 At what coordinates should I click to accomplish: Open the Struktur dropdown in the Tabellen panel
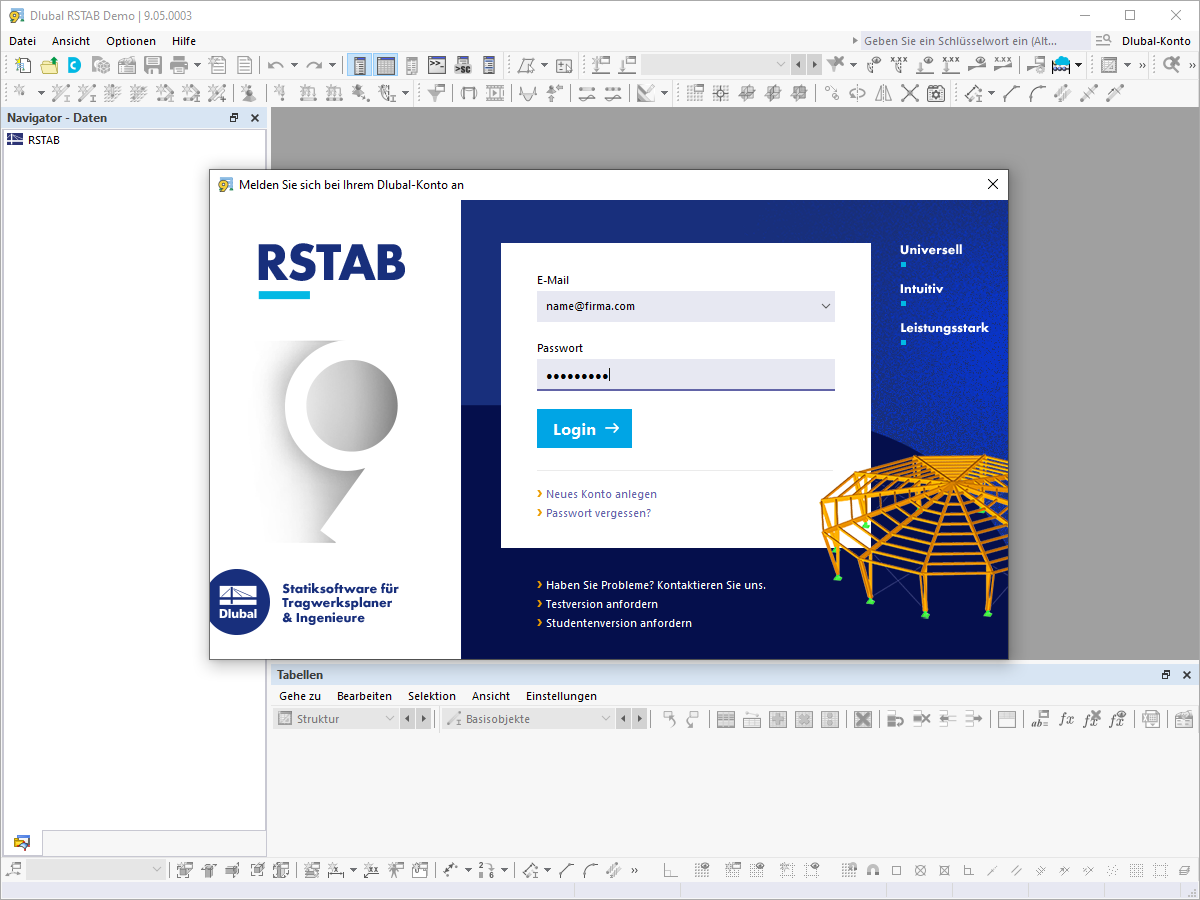pyautogui.click(x=393, y=718)
